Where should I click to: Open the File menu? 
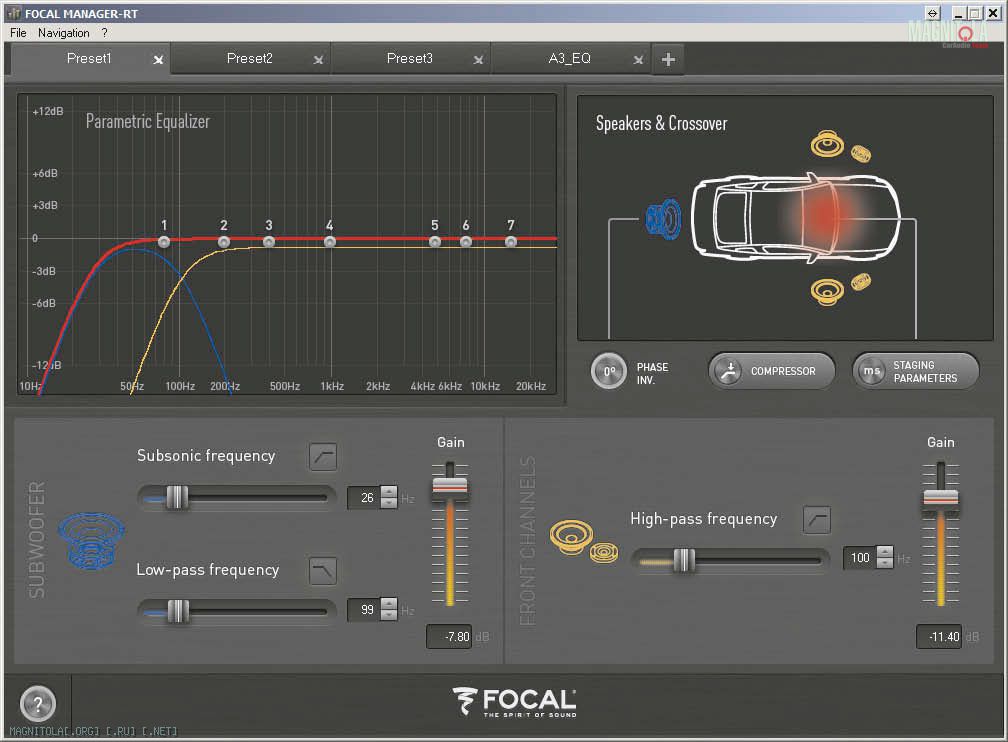[18, 33]
